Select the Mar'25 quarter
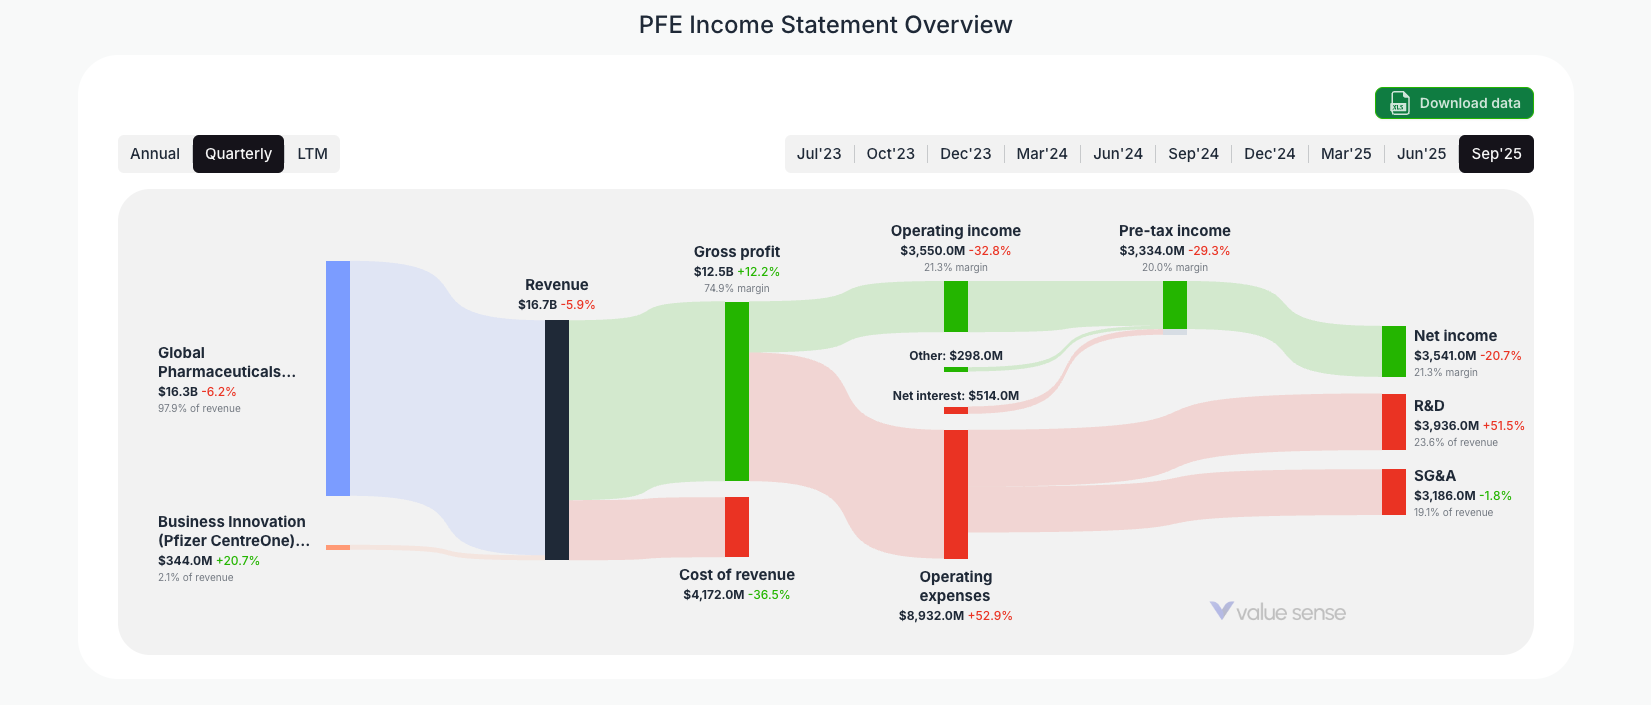This screenshot has width=1651, height=705. tap(1345, 153)
